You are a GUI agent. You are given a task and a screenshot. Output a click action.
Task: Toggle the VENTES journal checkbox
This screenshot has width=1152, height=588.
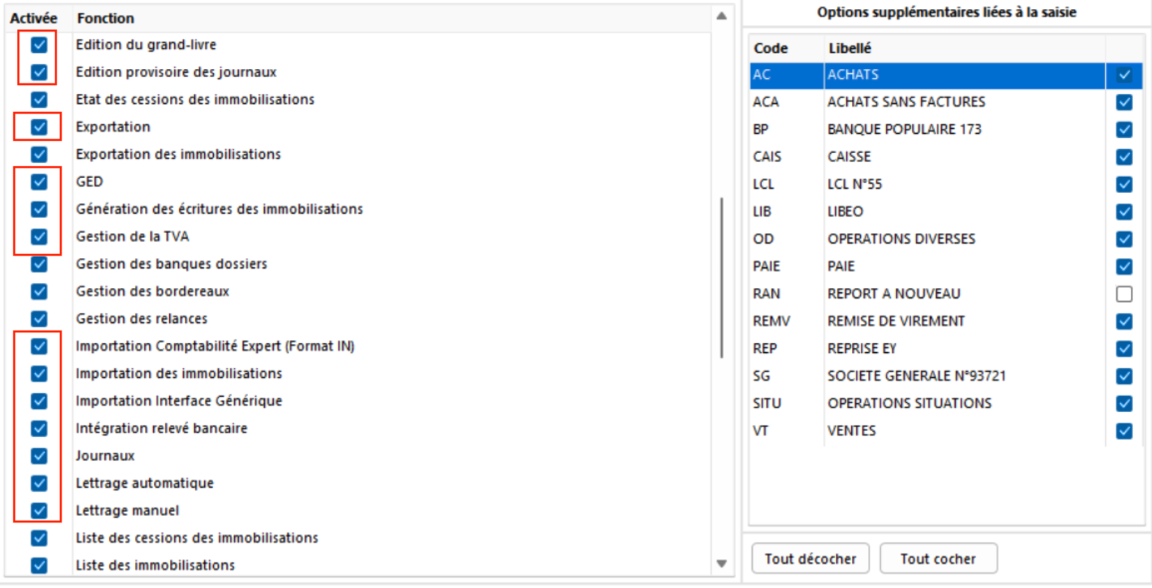[1124, 431]
